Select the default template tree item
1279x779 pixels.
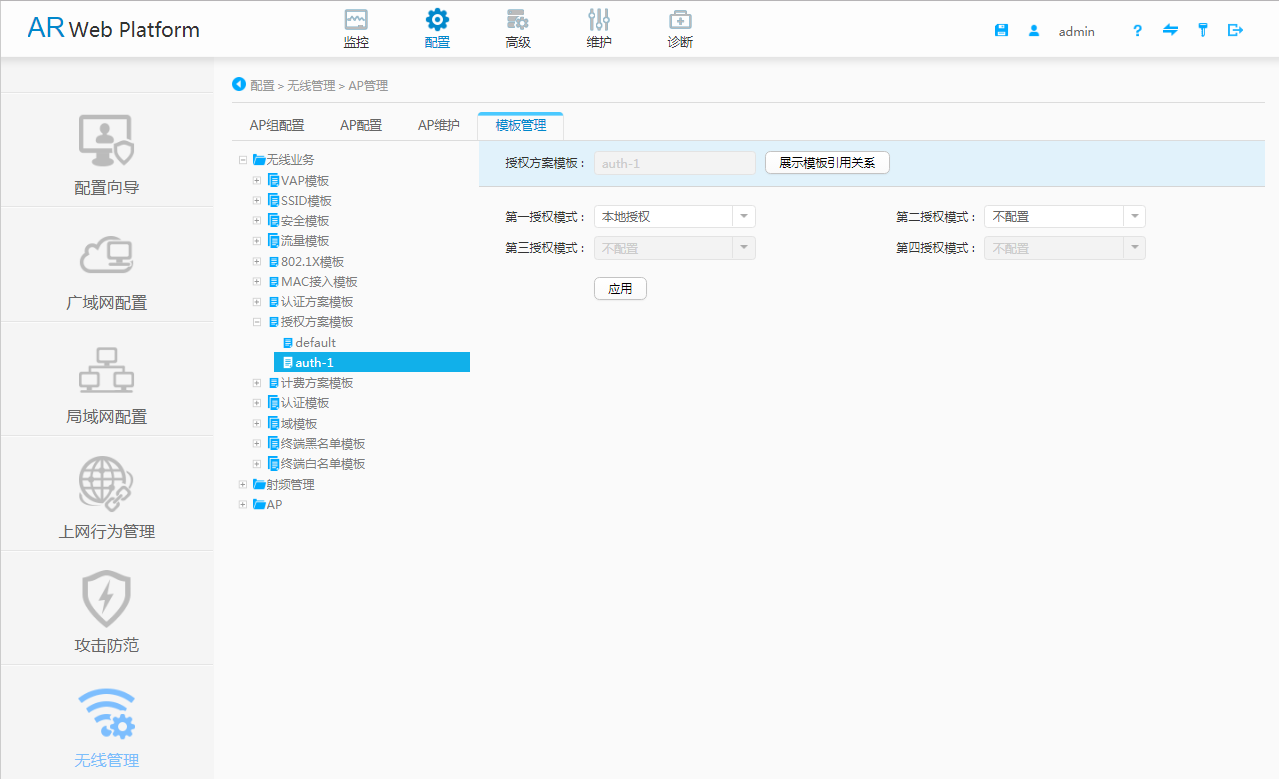tap(315, 343)
